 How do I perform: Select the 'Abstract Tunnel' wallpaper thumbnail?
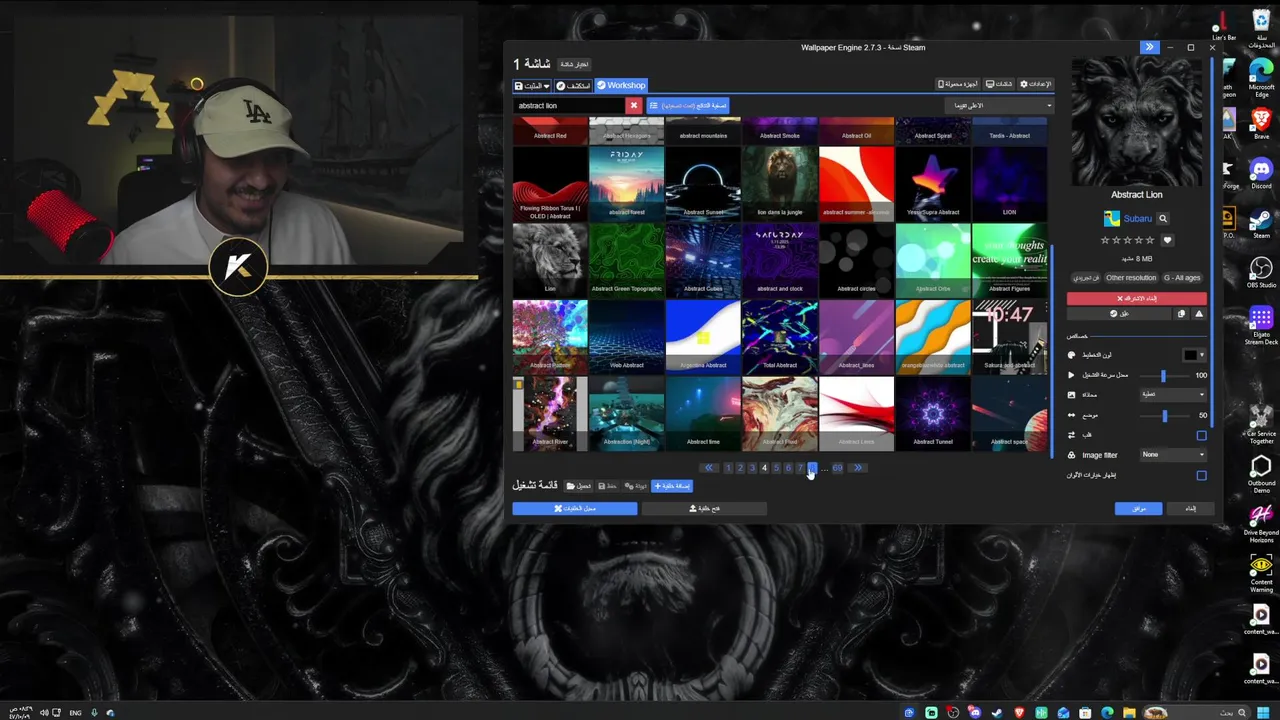click(933, 412)
